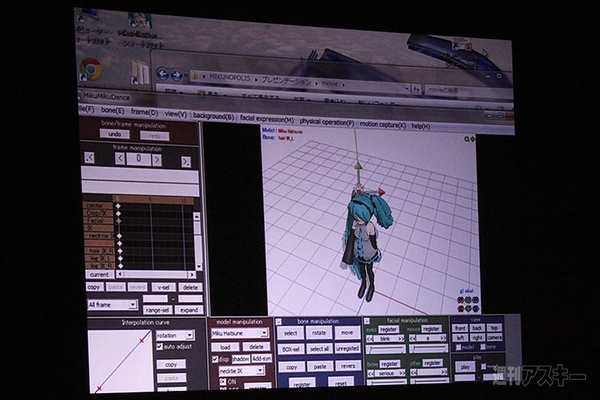Jump to the first frame
This screenshot has width=600, height=400.
90,157
